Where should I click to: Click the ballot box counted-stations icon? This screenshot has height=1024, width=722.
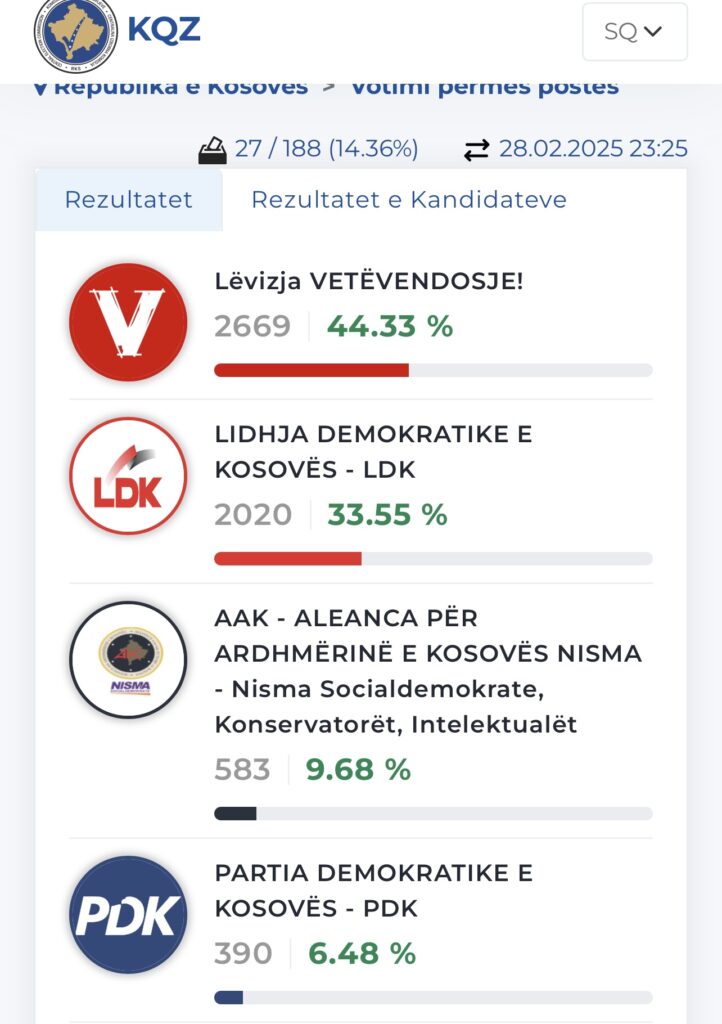tap(212, 150)
